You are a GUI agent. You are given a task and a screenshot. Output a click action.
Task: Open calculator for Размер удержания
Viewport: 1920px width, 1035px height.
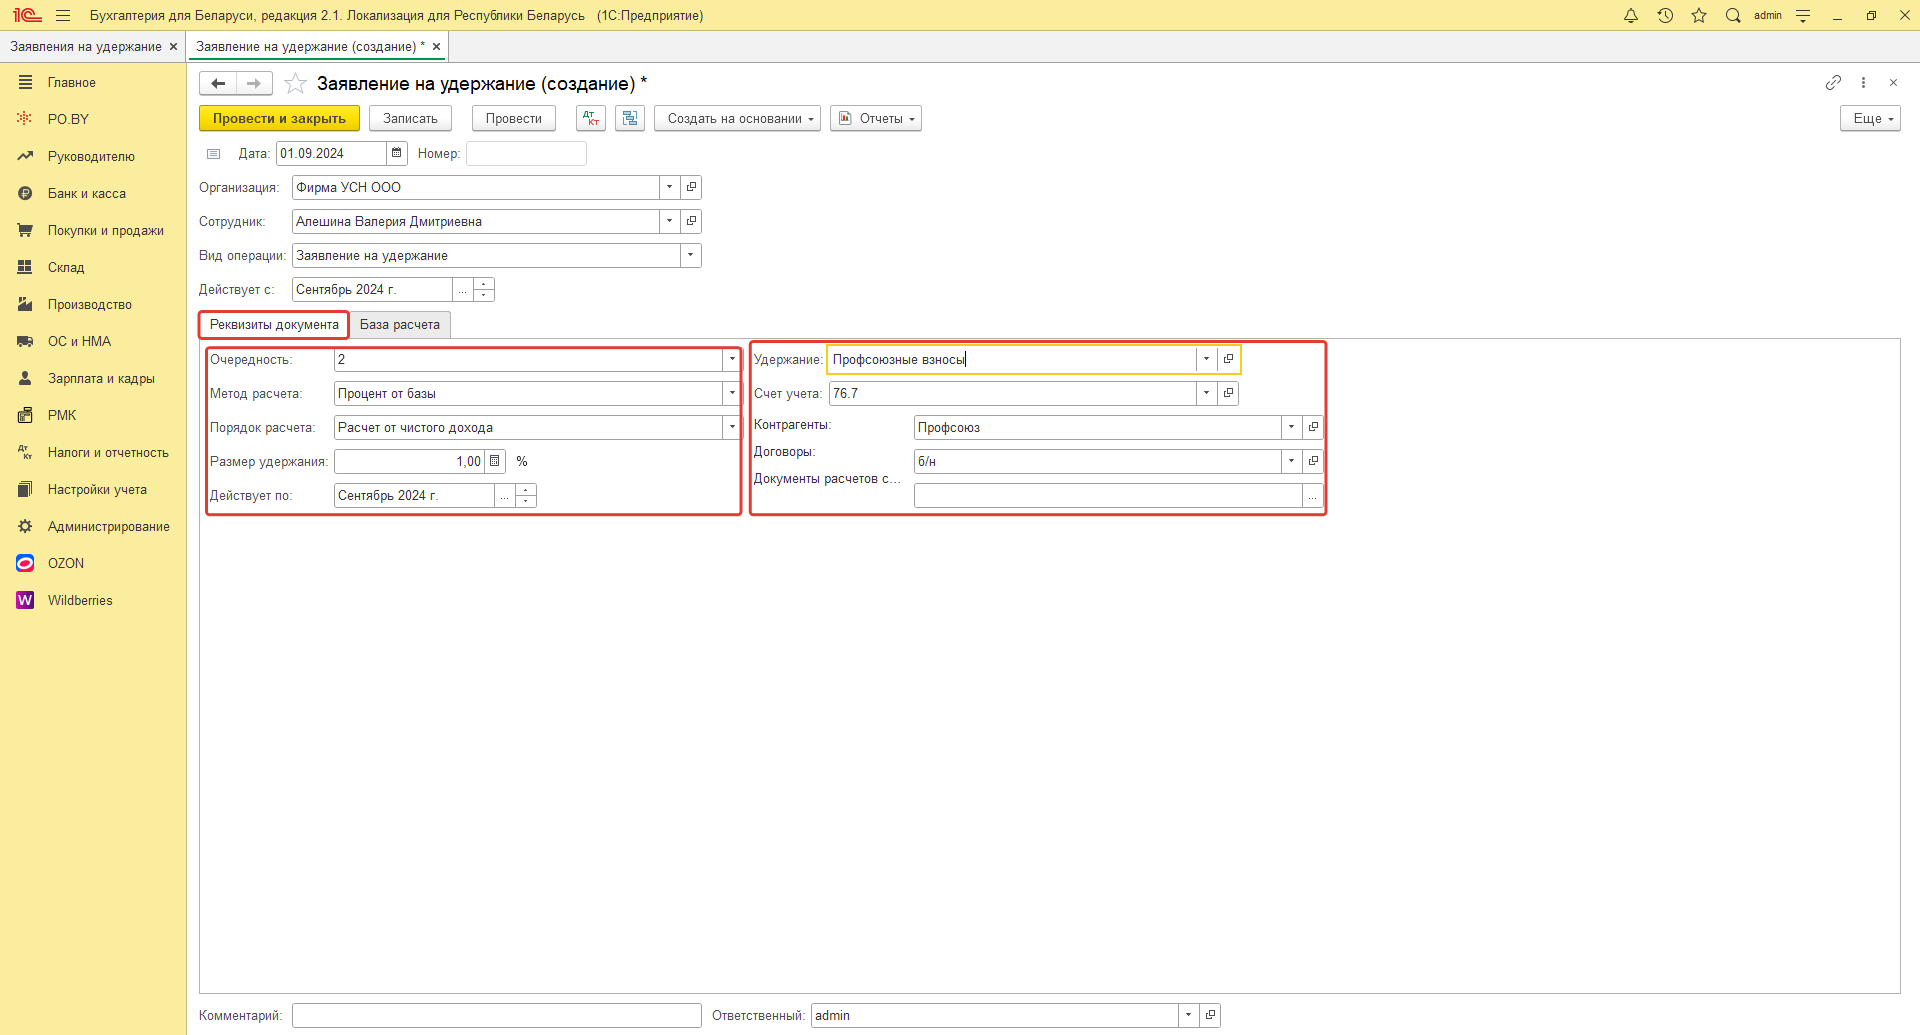pyautogui.click(x=495, y=461)
